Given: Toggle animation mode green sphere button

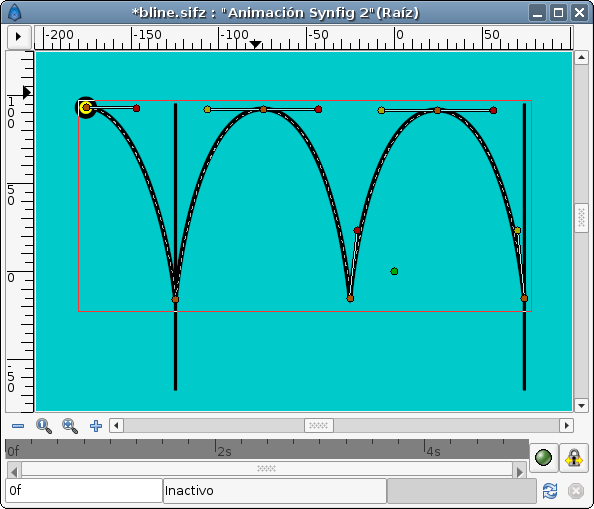Looking at the screenshot, I should [543, 457].
